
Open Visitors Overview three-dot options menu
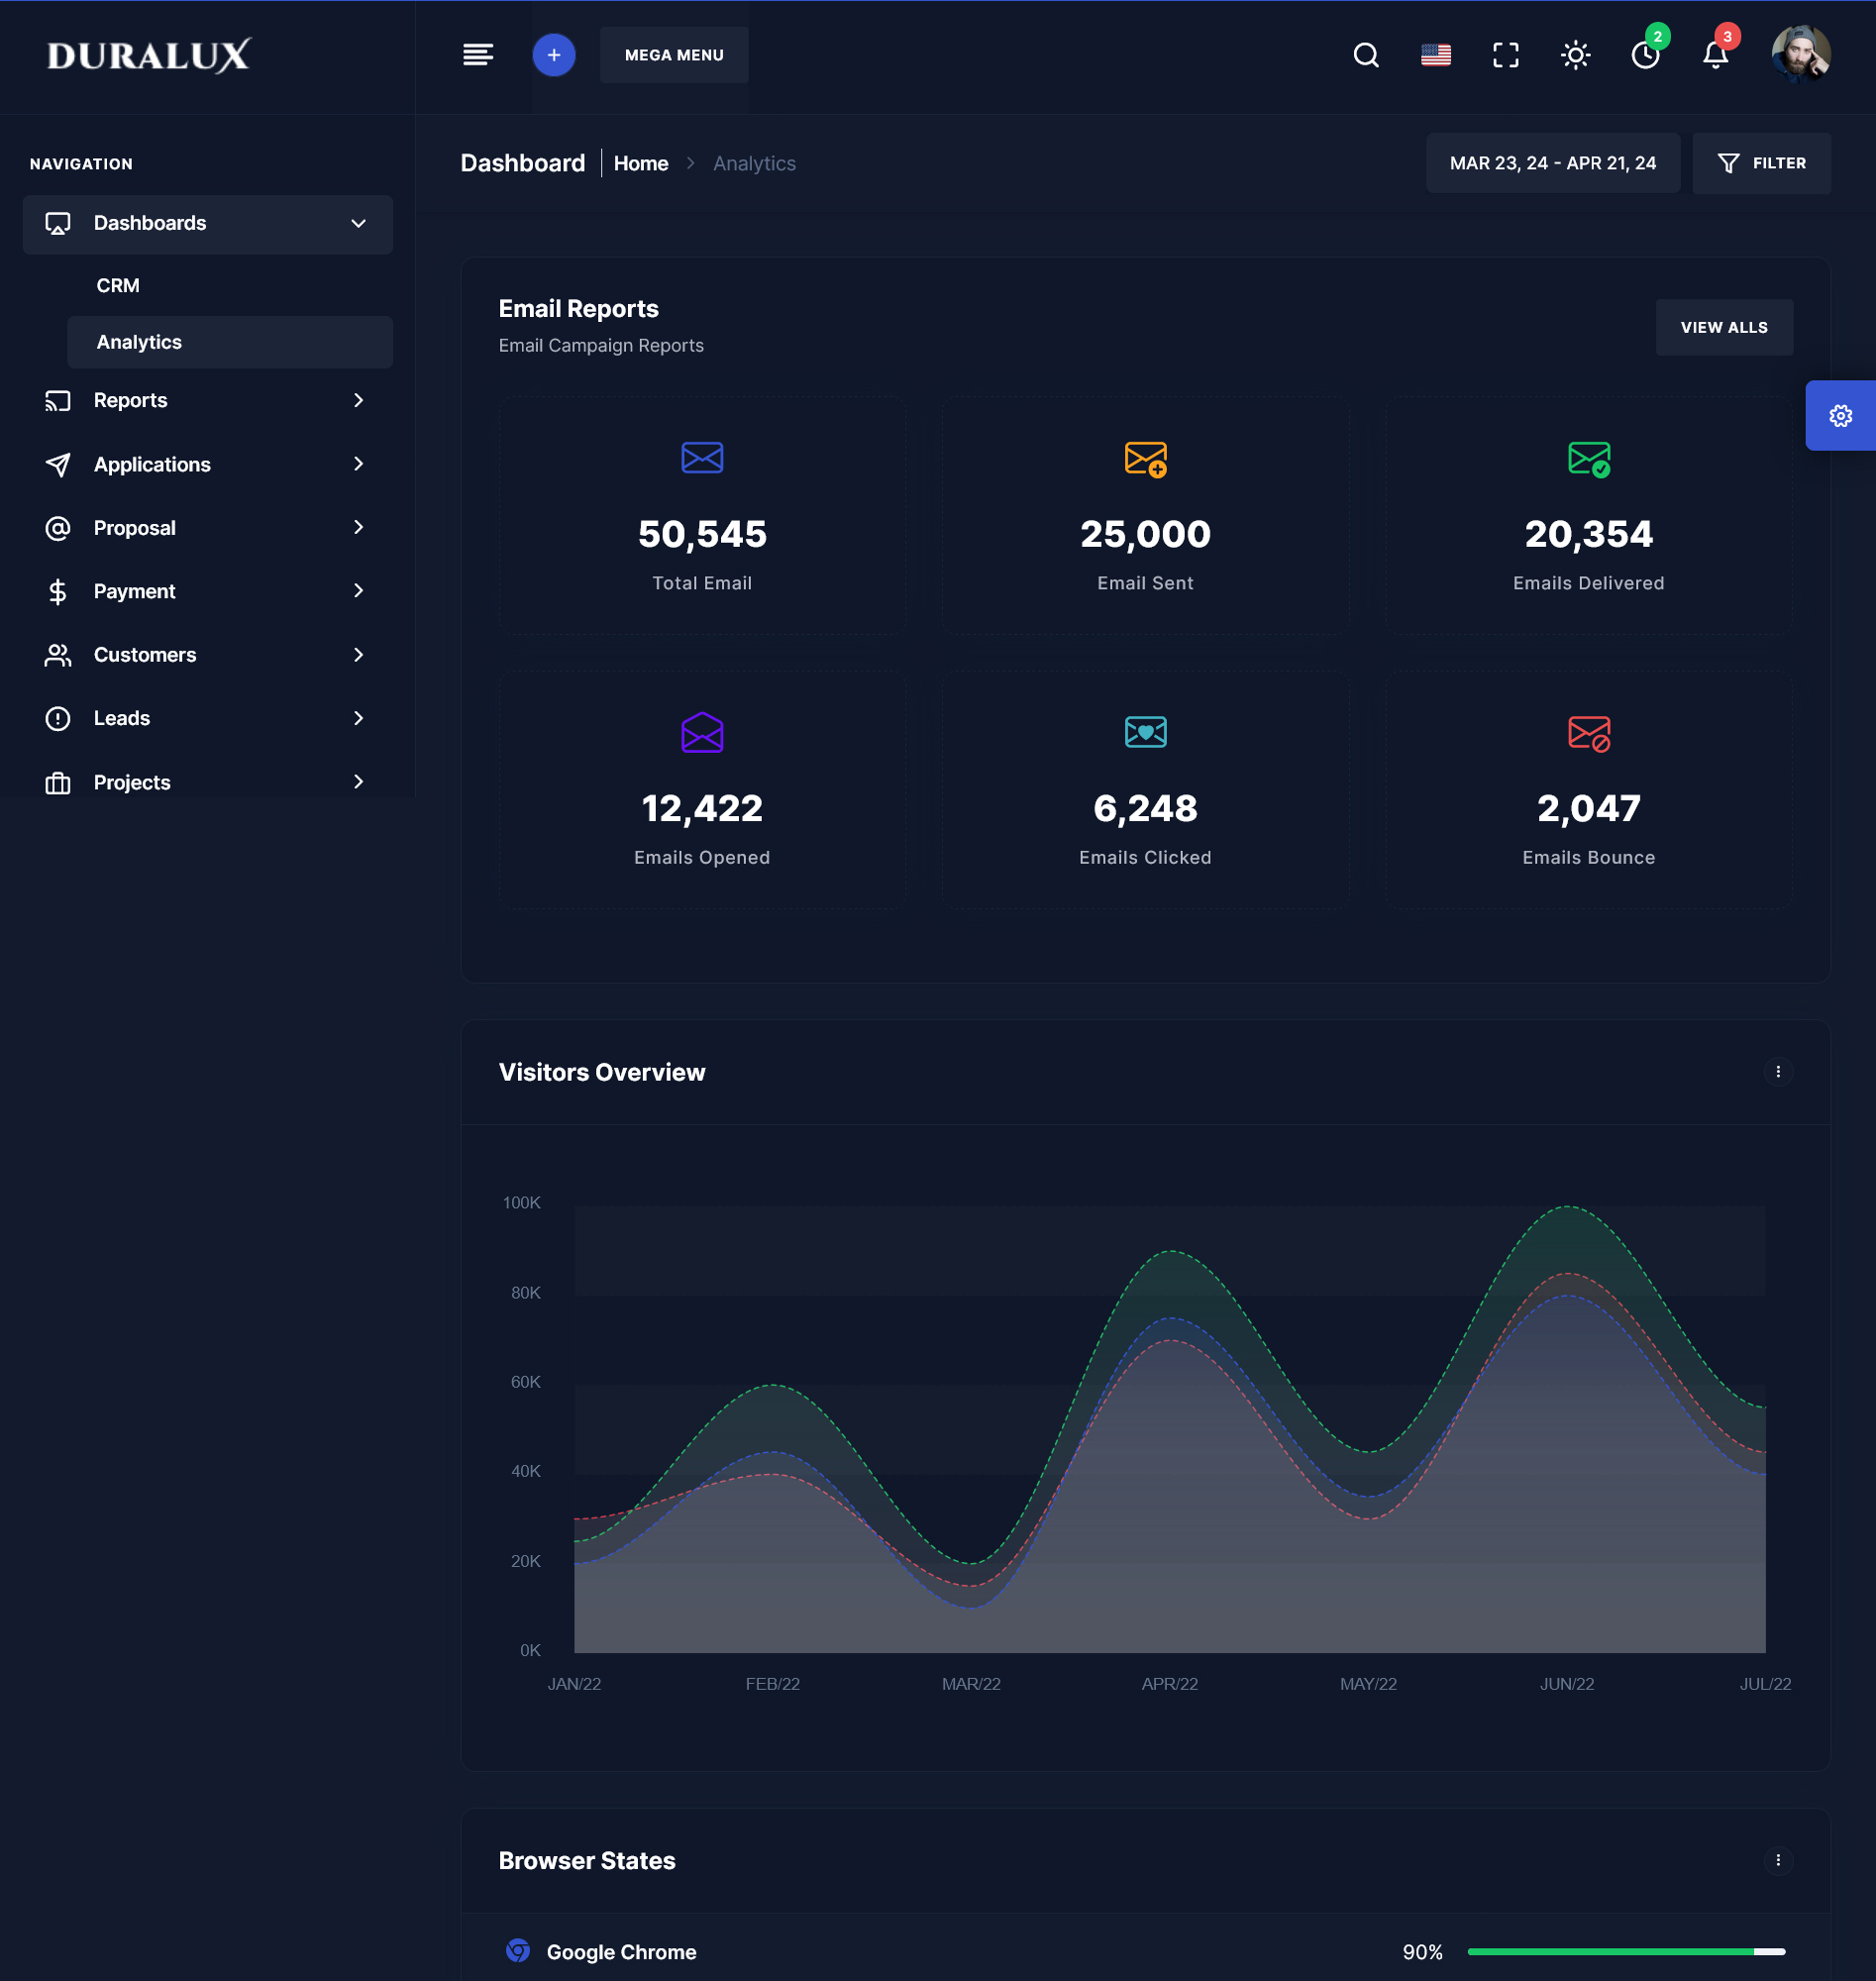click(x=1778, y=1072)
